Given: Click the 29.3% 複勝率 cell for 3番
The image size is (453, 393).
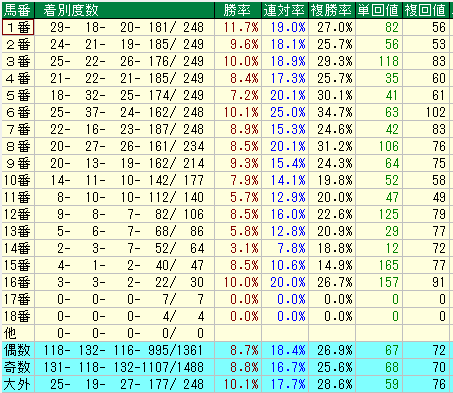Looking at the screenshot, I should [x=332, y=61].
